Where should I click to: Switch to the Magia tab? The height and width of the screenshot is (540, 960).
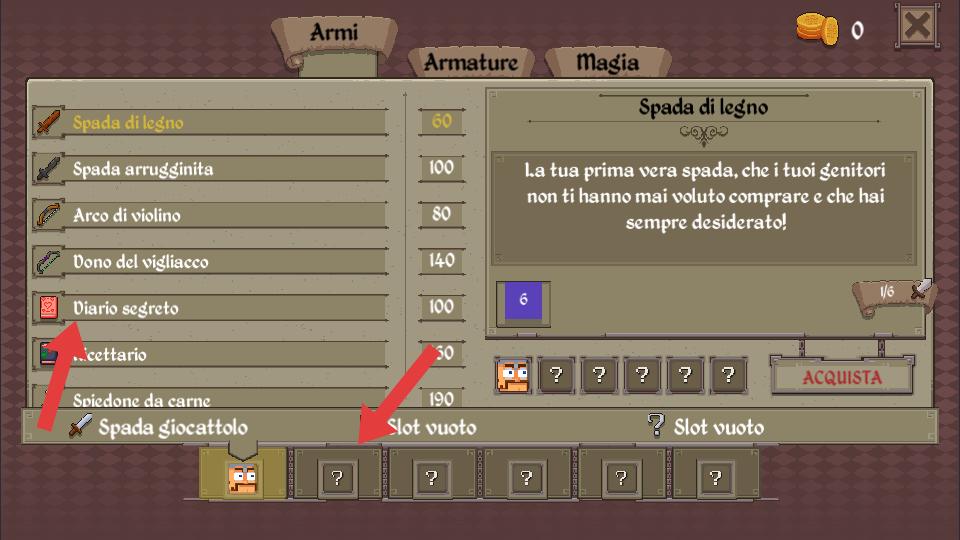click(607, 62)
